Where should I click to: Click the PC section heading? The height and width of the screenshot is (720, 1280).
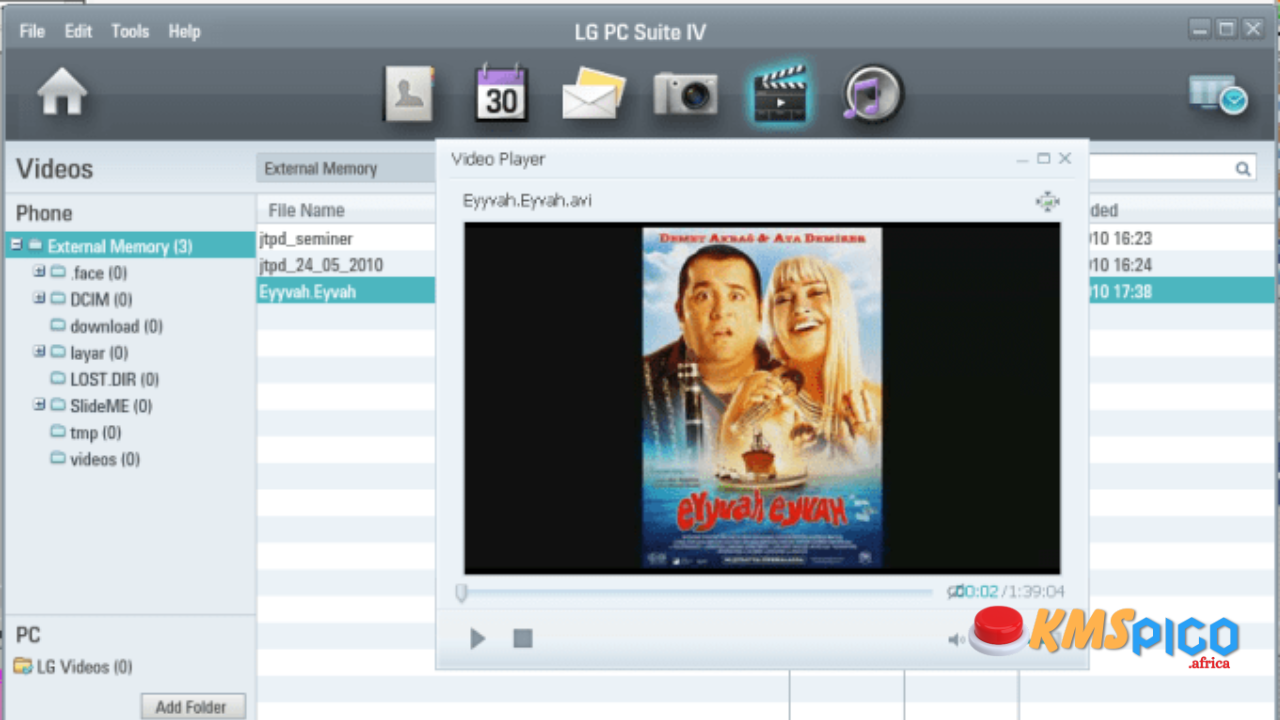28,635
